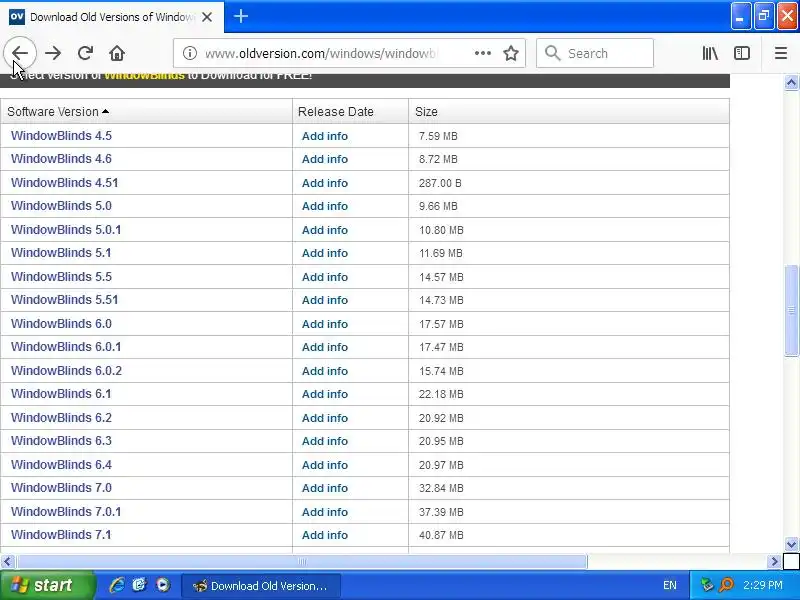This screenshot has height=600, width=800.
Task: Open WindowBlinds 5.5 link
Action: click(61, 277)
